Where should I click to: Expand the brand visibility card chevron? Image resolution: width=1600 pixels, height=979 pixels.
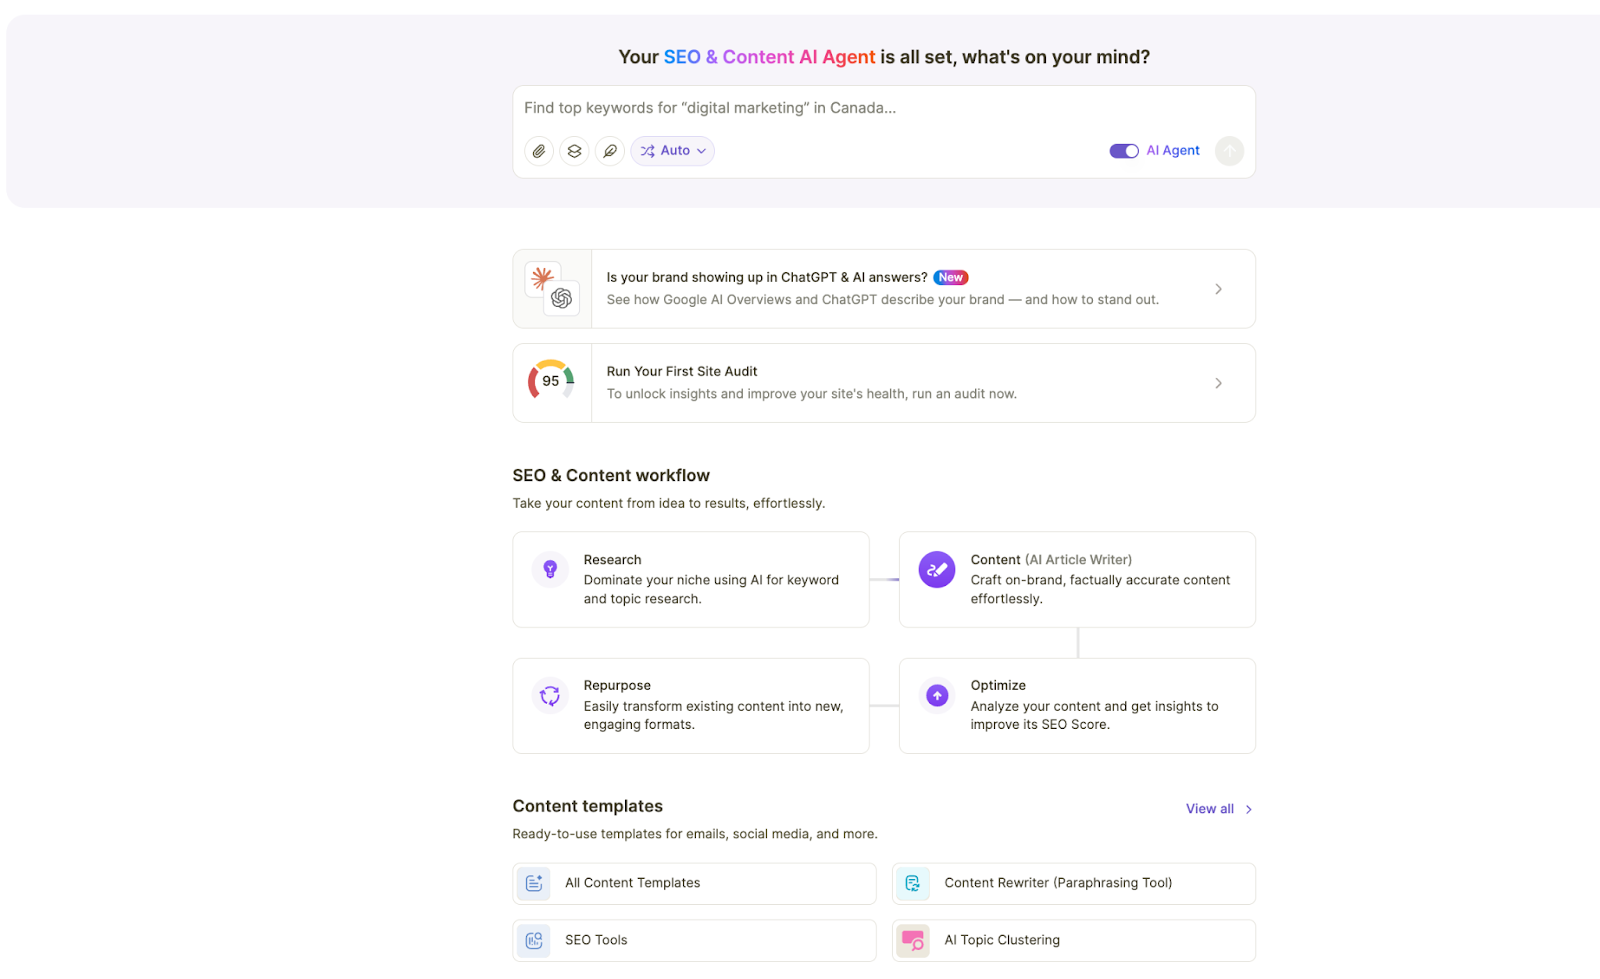click(1218, 288)
